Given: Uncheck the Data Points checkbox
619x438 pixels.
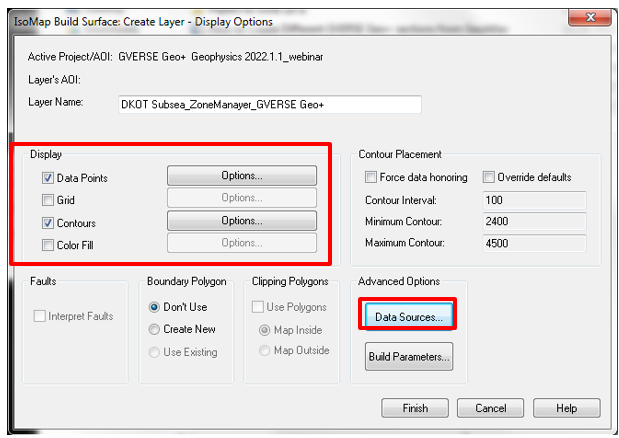Looking at the screenshot, I should coord(48,178).
